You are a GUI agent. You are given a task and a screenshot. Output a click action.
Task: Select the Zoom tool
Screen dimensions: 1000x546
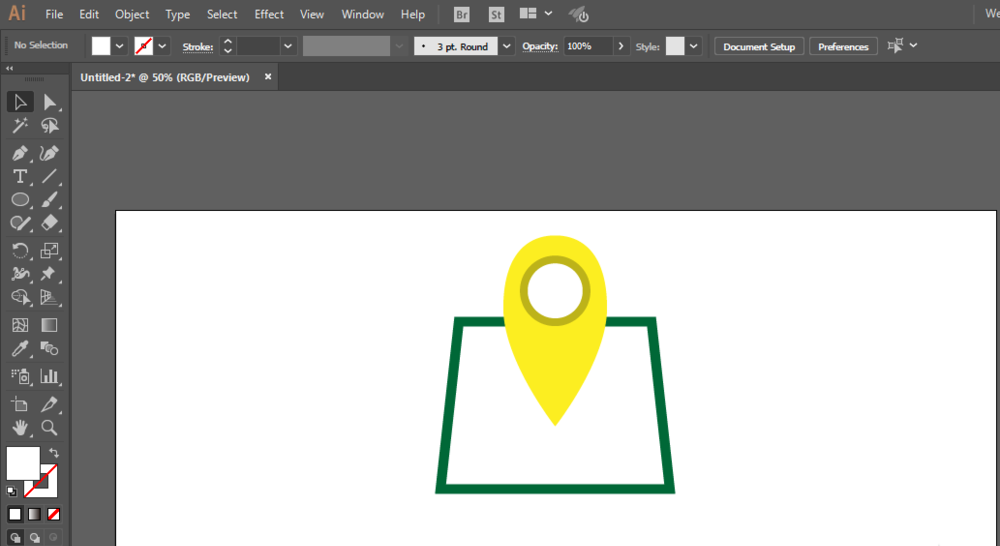[x=49, y=427]
